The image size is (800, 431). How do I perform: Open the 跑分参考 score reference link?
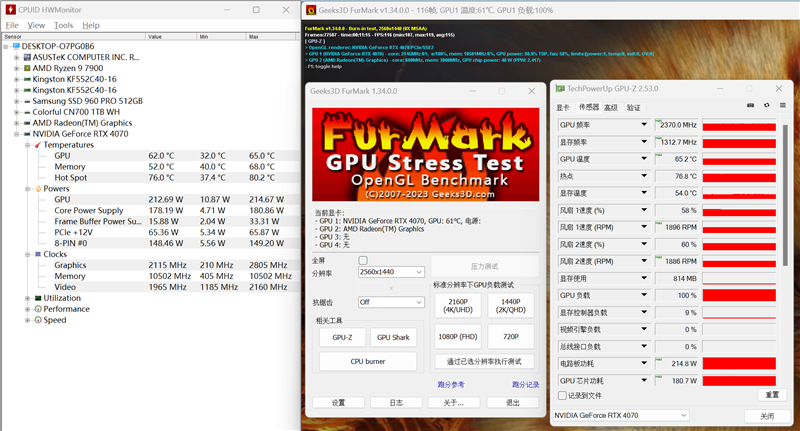(x=451, y=384)
